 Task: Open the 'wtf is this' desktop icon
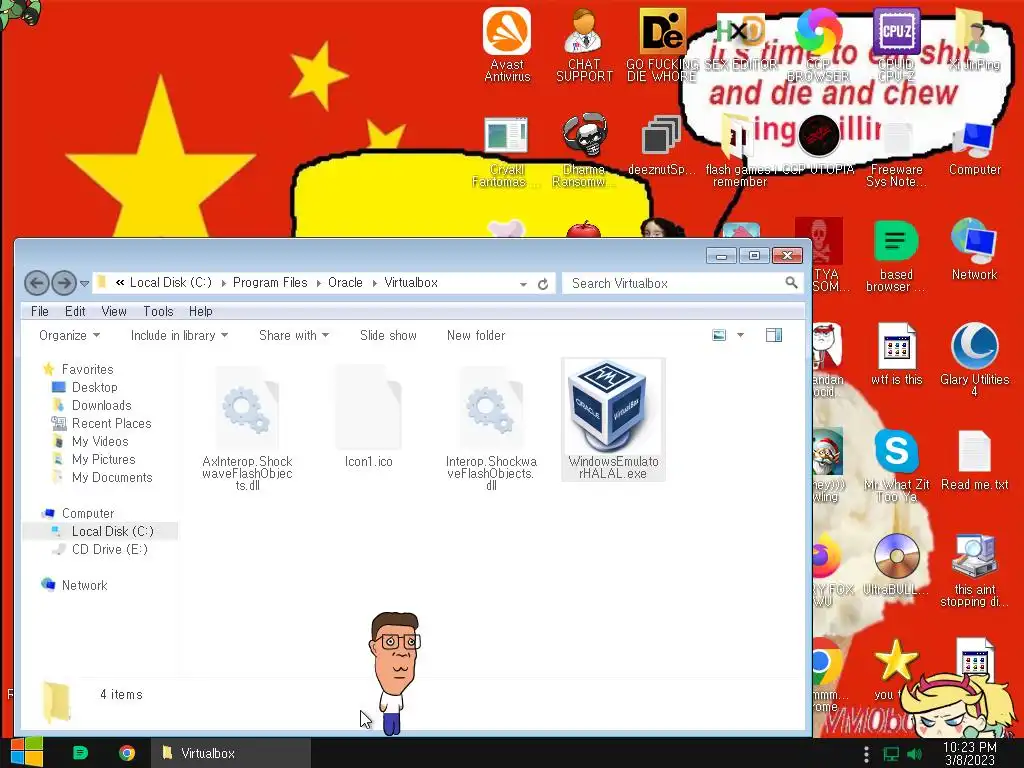click(x=896, y=354)
